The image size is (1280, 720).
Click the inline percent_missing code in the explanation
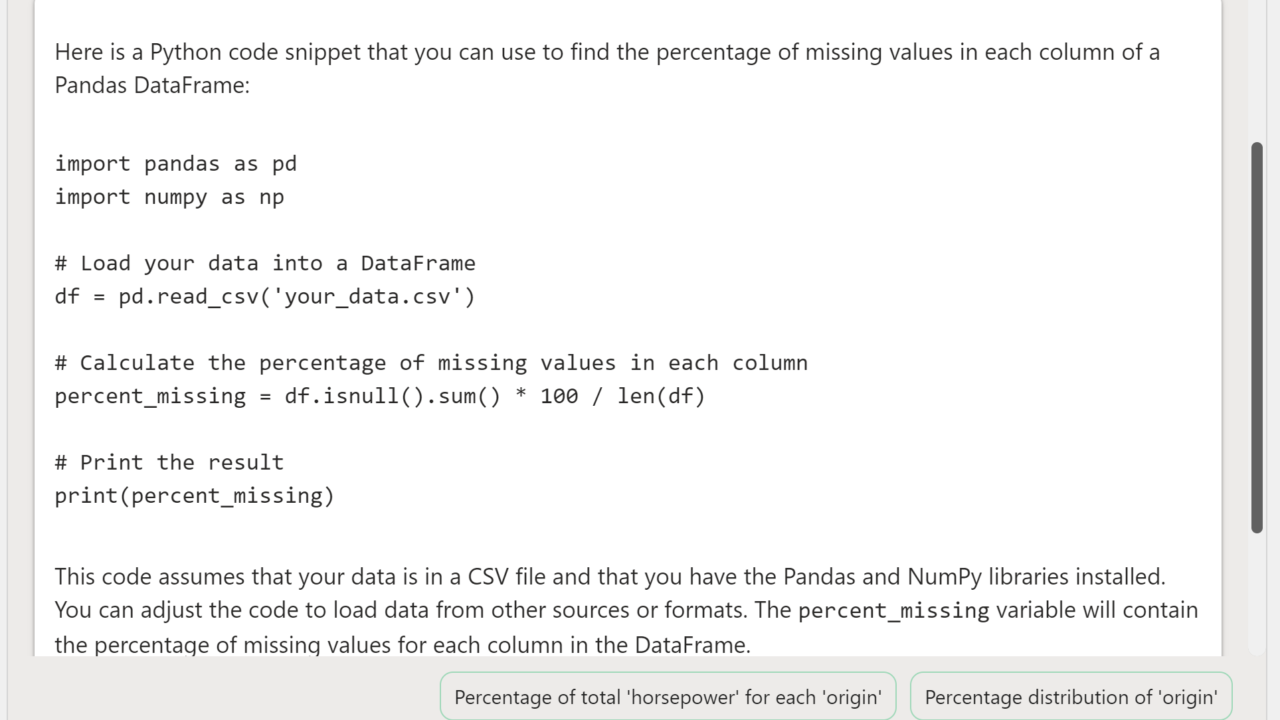point(893,610)
